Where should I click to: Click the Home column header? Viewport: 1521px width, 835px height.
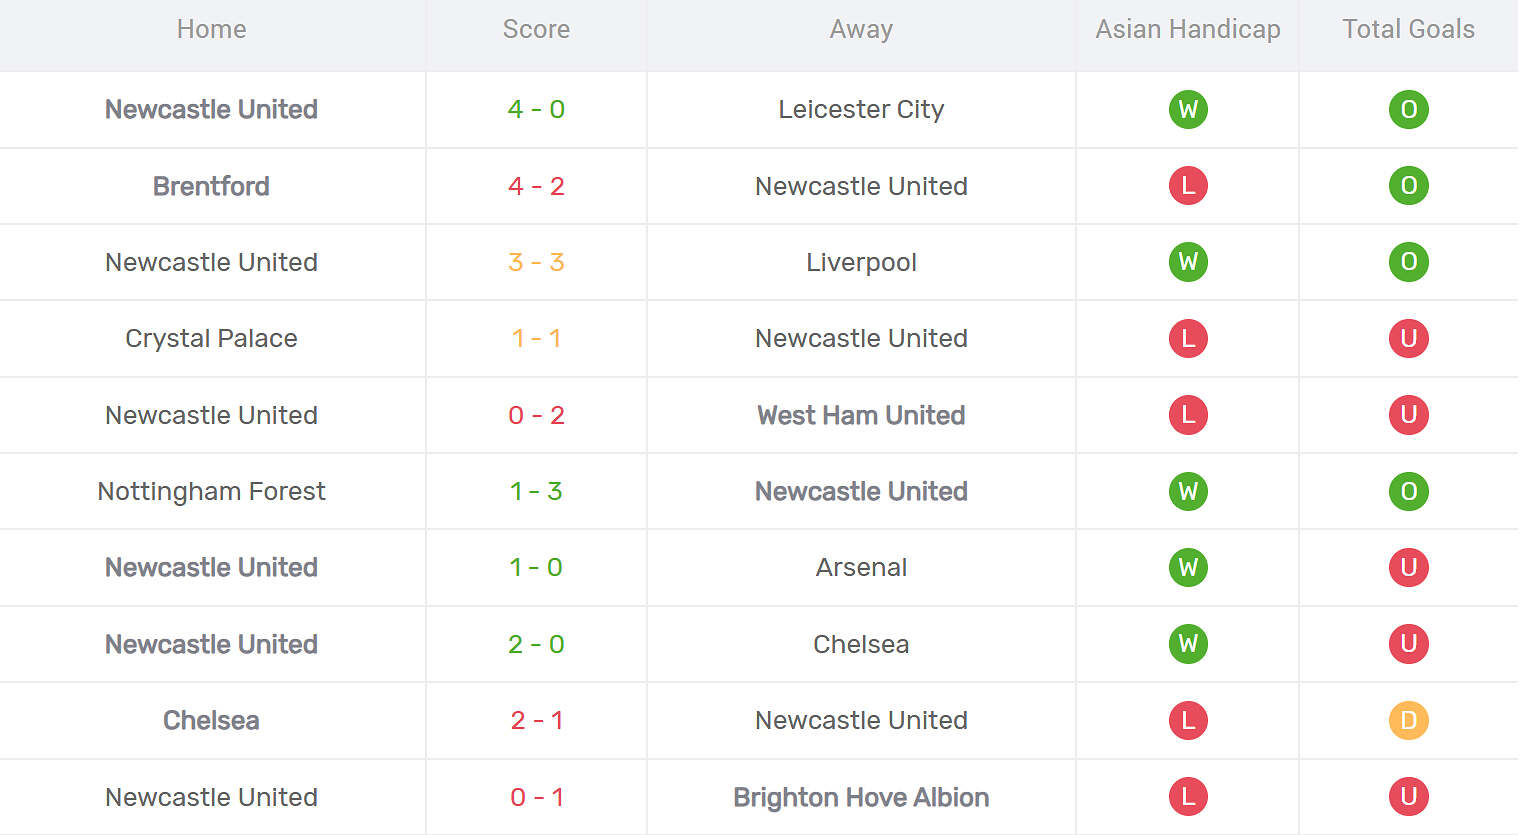tap(211, 30)
